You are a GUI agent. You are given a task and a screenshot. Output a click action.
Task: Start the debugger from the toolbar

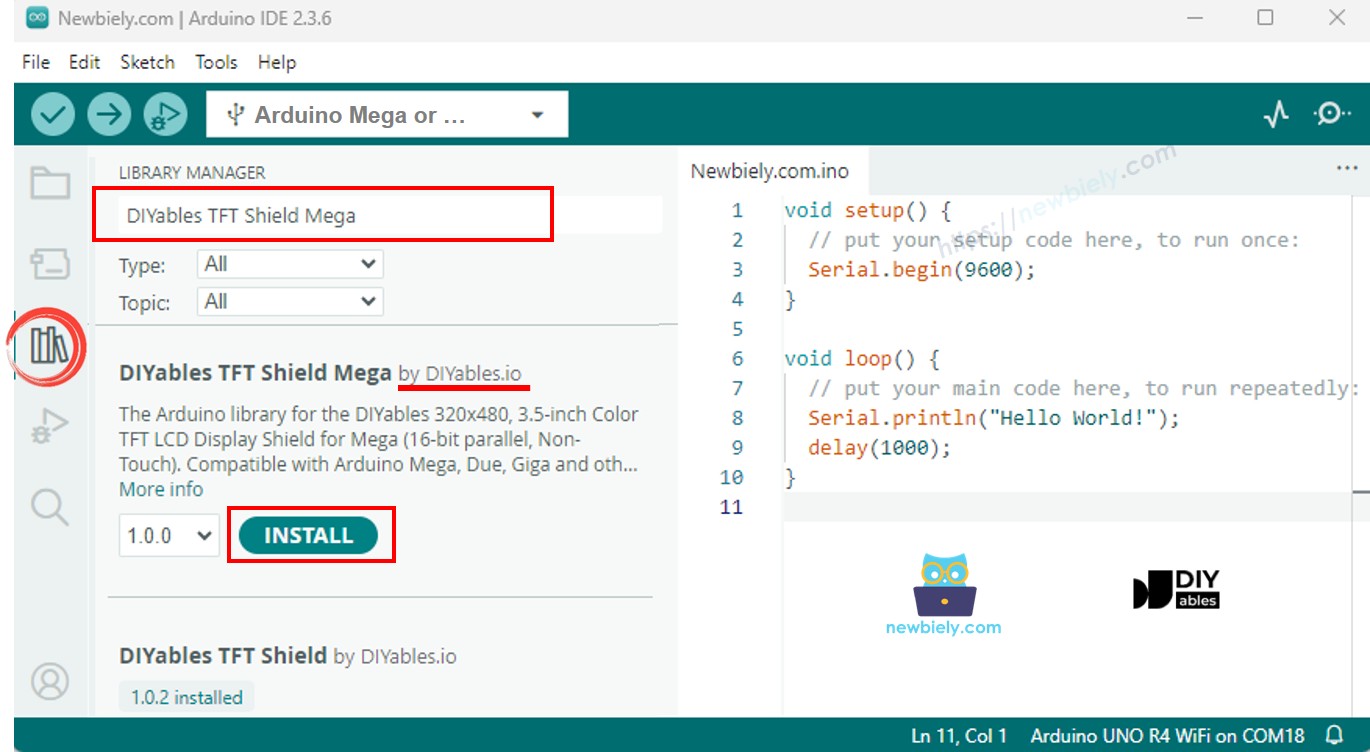[165, 115]
